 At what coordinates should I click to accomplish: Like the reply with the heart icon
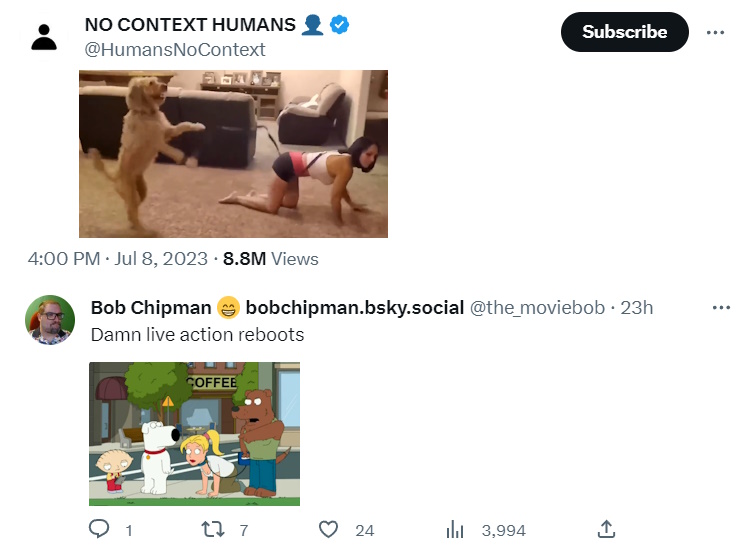click(329, 529)
